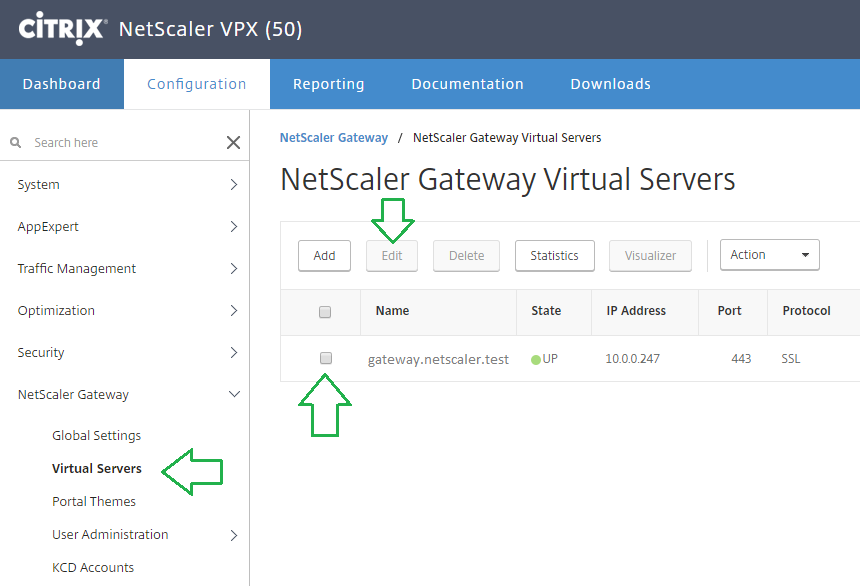
Task: Launch the Visualizer
Action: [x=650, y=255]
